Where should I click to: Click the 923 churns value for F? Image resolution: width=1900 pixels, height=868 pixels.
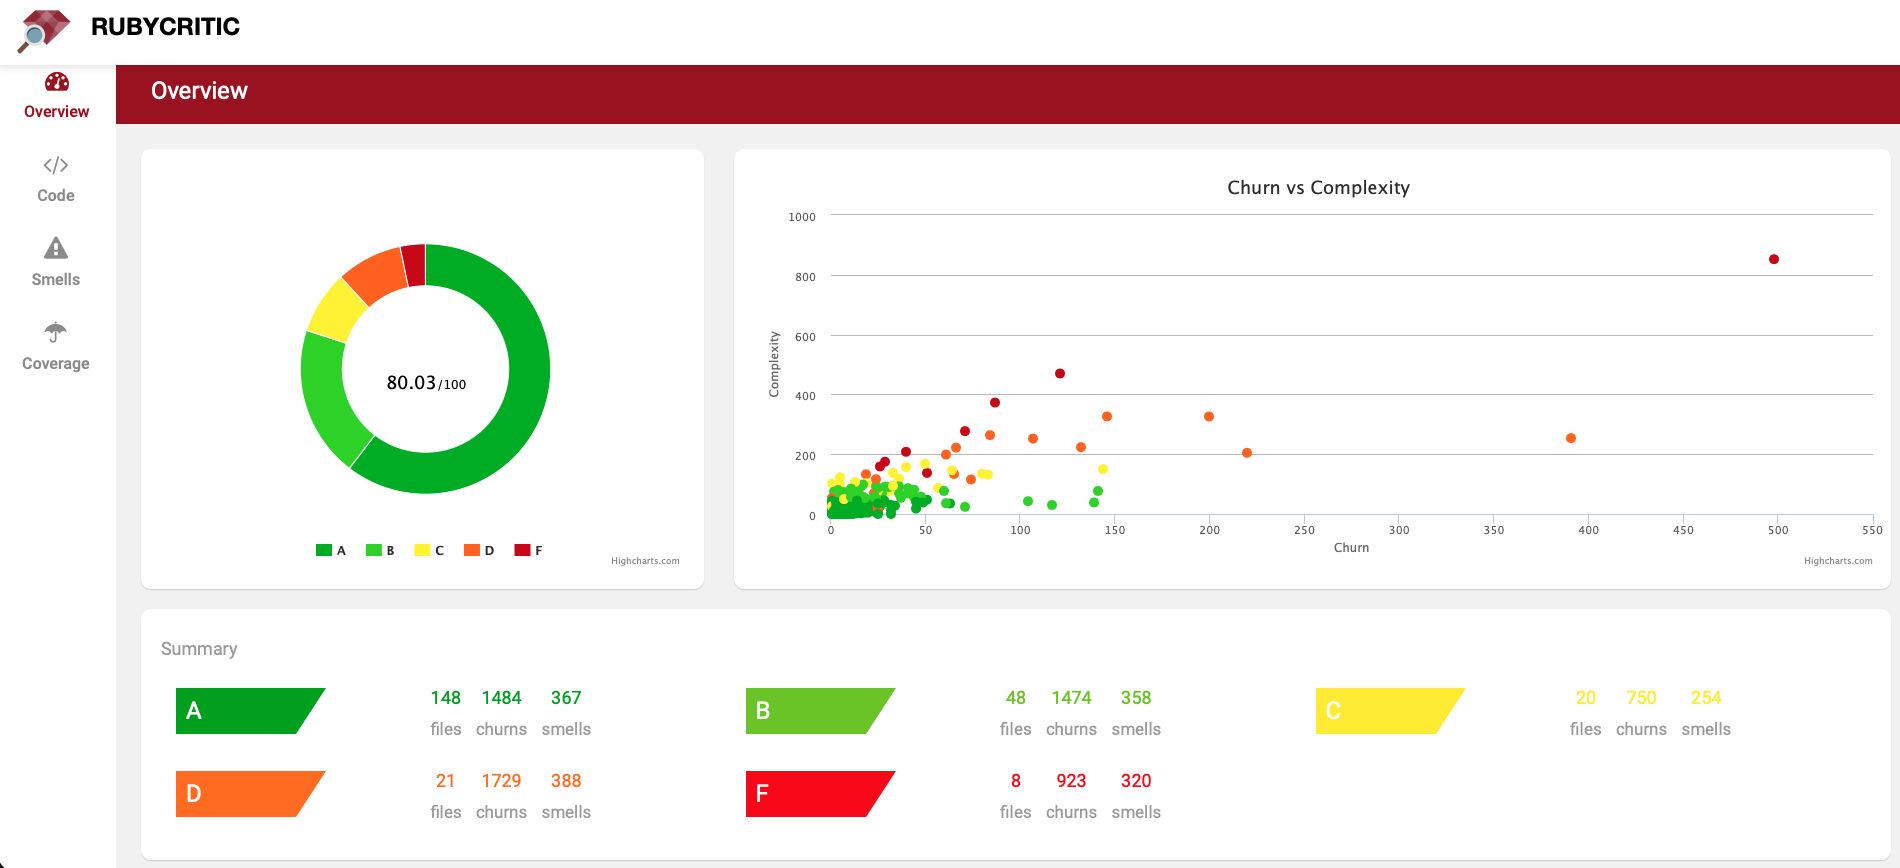1072,781
